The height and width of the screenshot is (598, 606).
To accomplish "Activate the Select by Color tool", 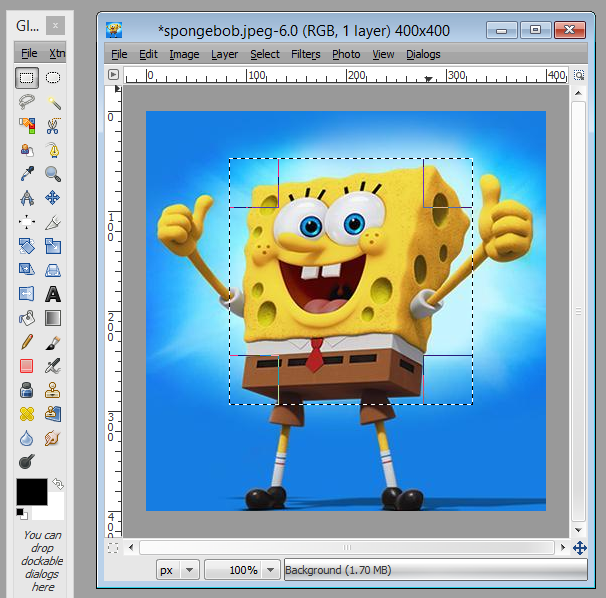I will tap(27, 126).
